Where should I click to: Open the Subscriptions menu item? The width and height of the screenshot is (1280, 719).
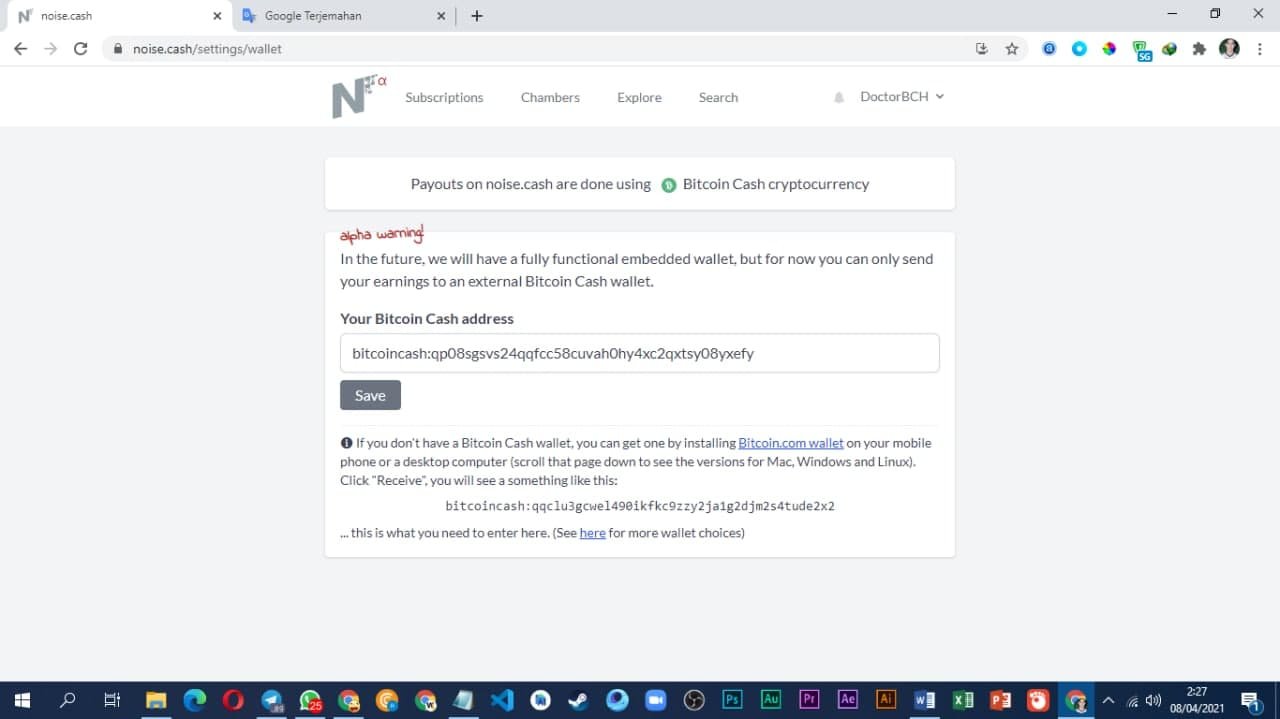coord(444,97)
